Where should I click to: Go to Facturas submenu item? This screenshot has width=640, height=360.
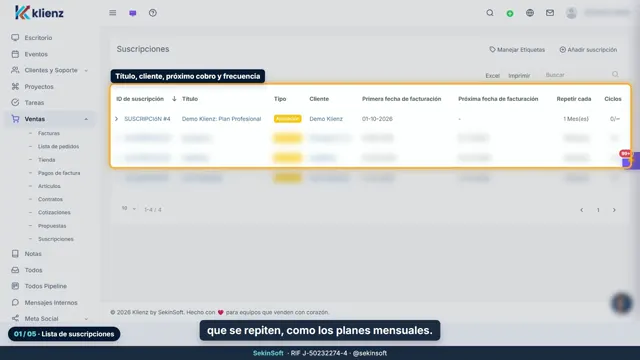pyautogui.click(x=49, y=133)
